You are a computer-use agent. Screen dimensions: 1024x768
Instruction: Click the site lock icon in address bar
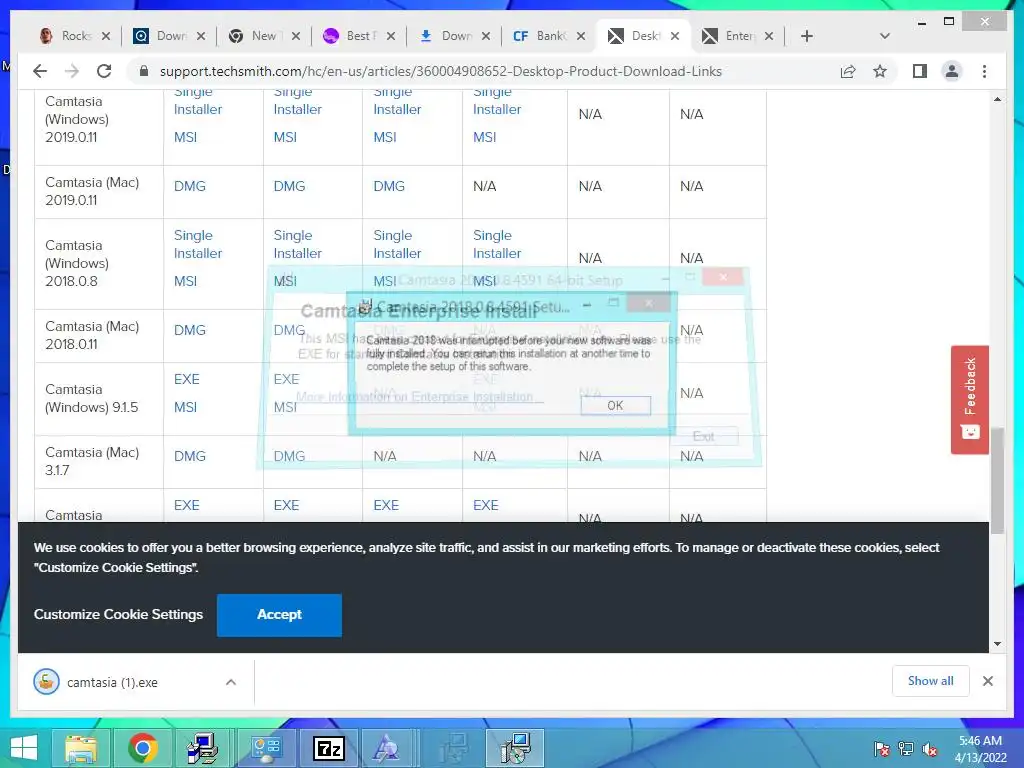(x=144, y=71)
